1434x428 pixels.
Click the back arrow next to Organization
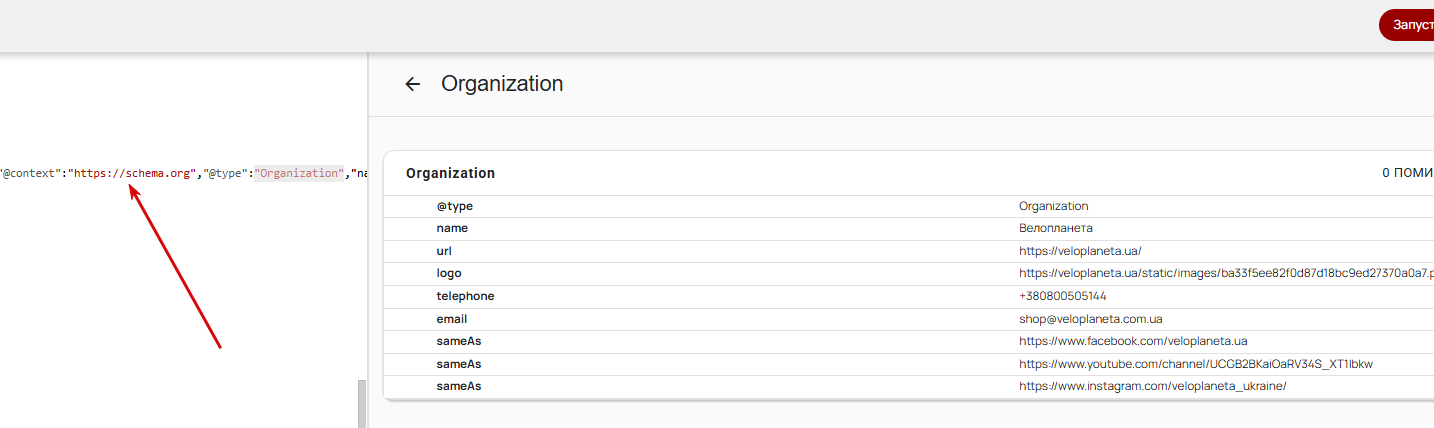413,84
